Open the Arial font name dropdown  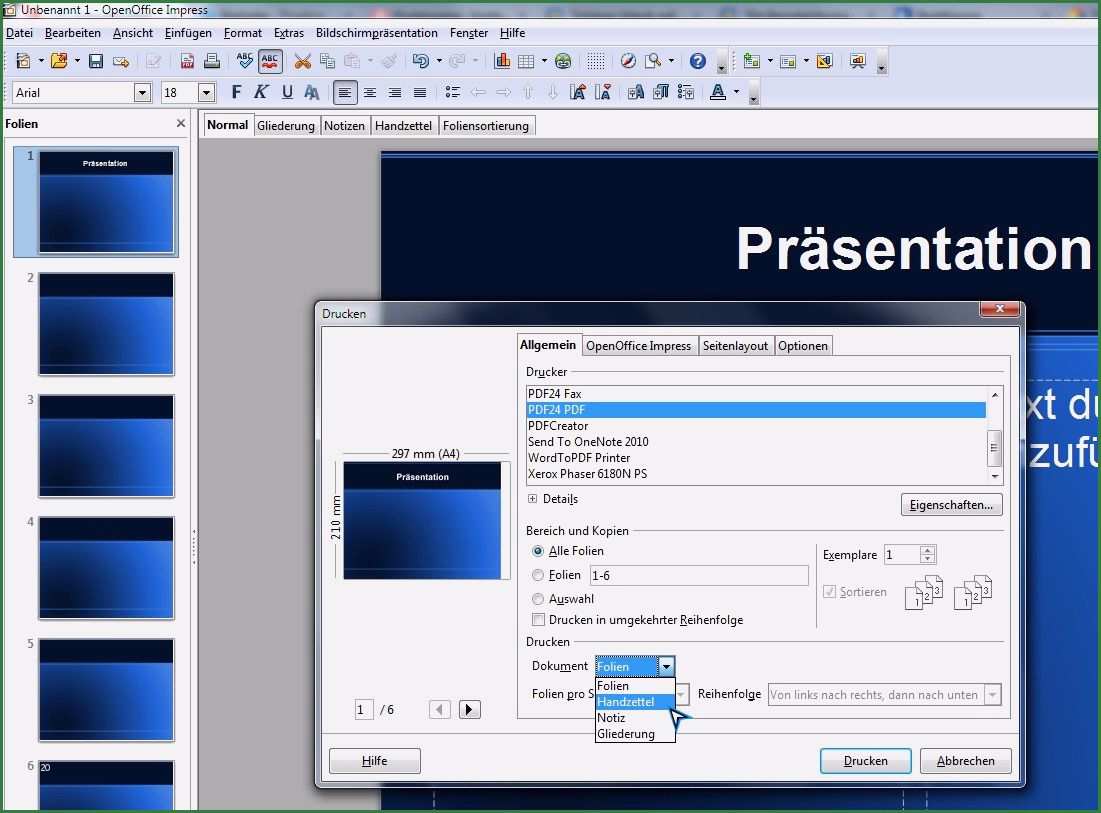(141, 93)
